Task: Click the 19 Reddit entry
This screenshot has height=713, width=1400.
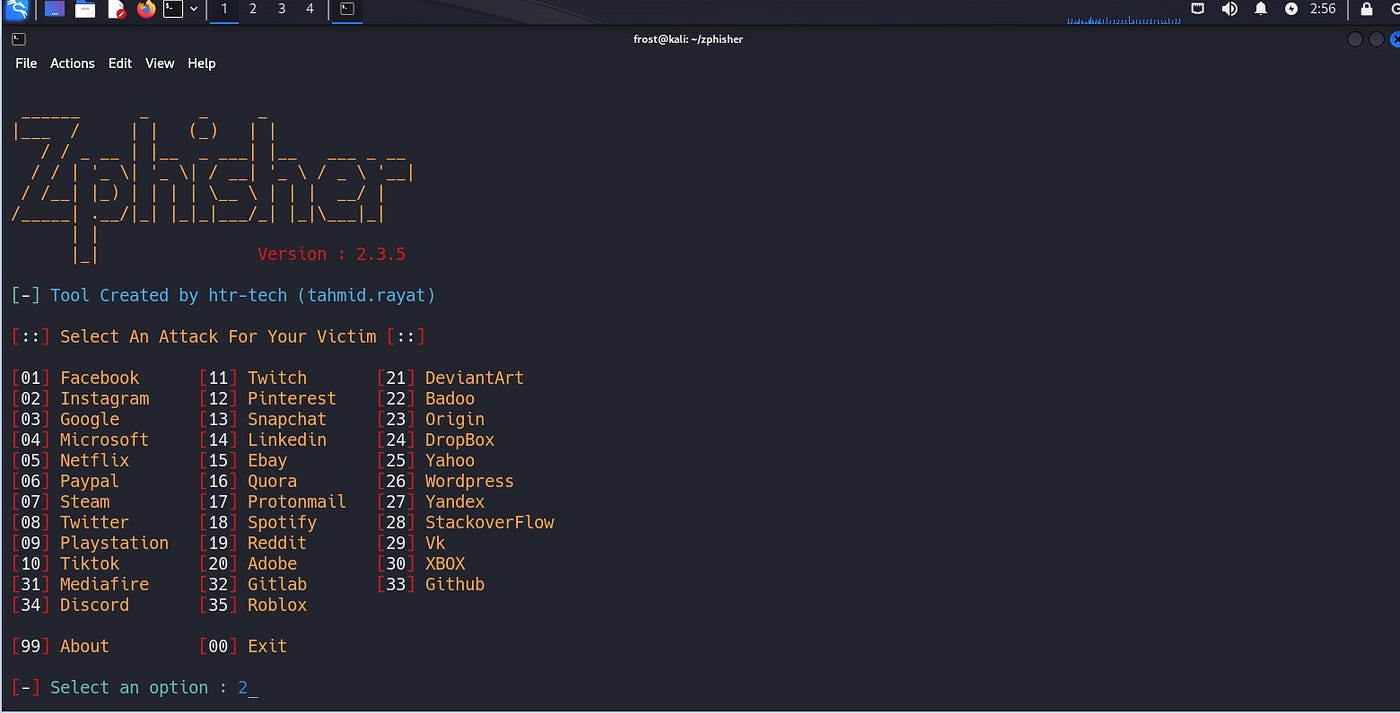Action: click(253, 543)
